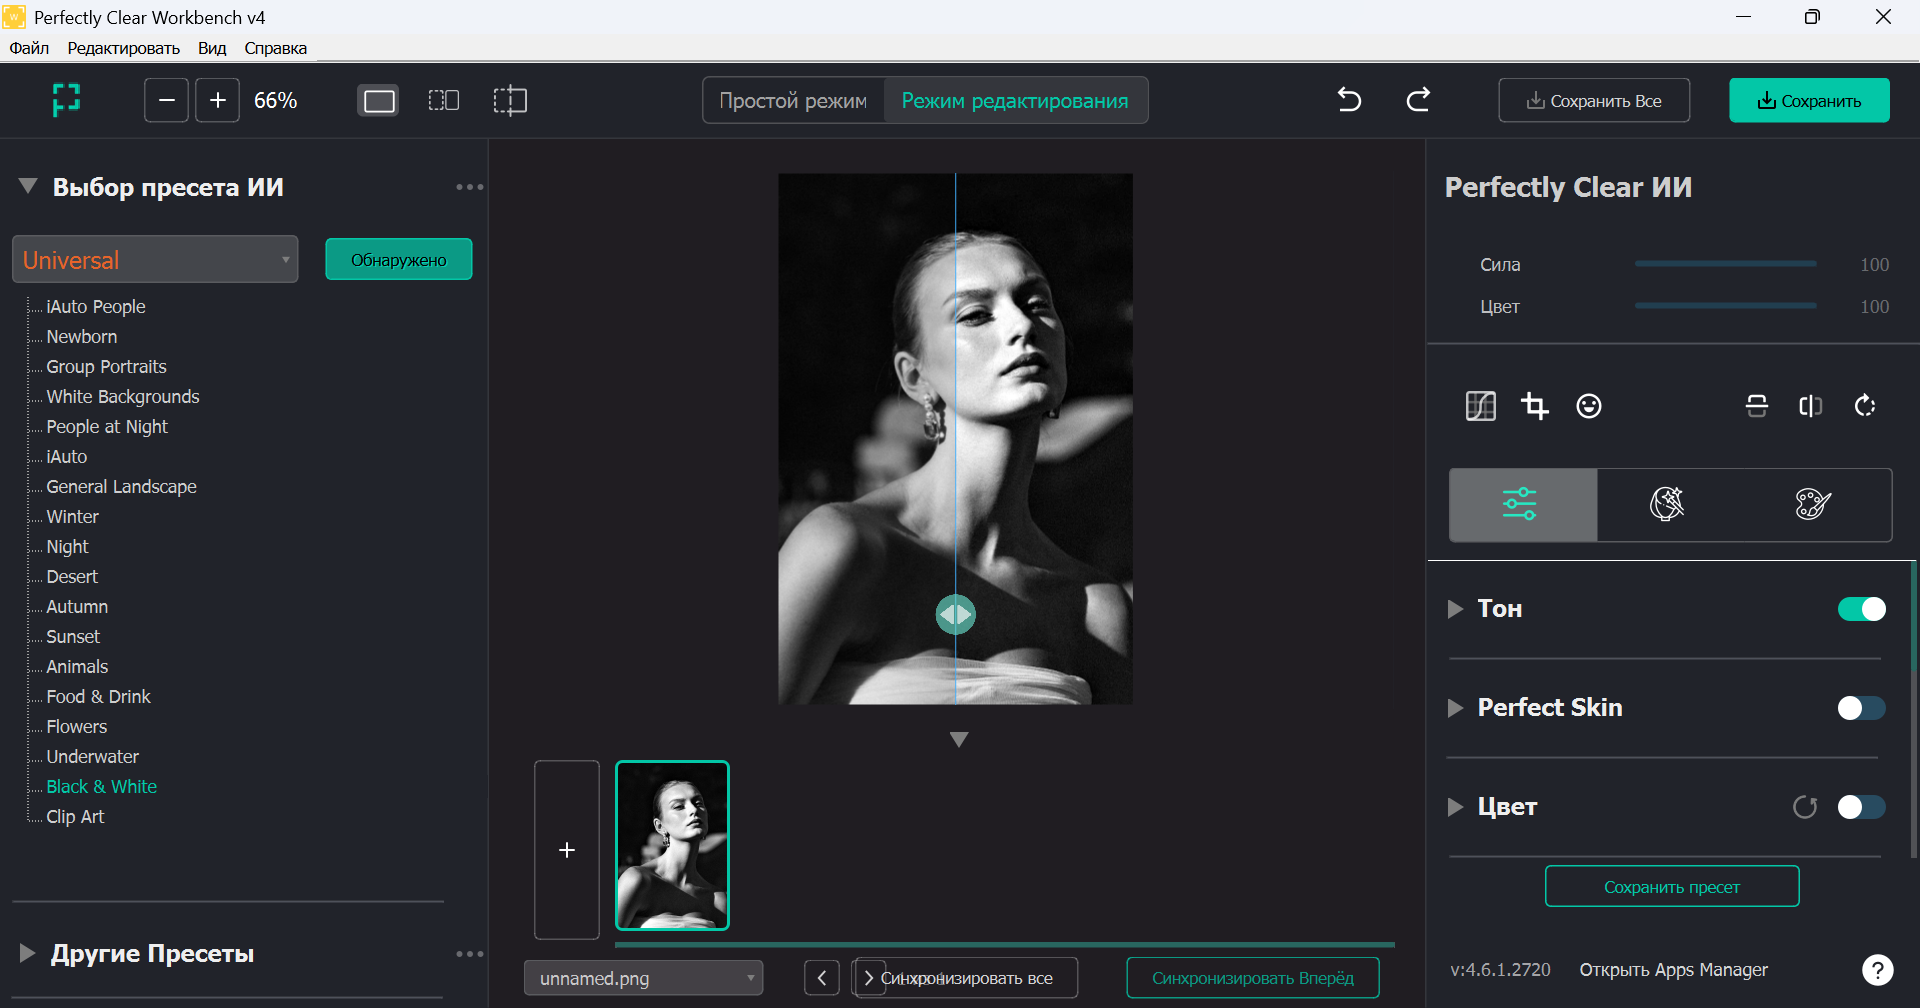Open the palette and brush tab icon
The height and width of the screenshot is (1008, 1920).
point(1813,504)
